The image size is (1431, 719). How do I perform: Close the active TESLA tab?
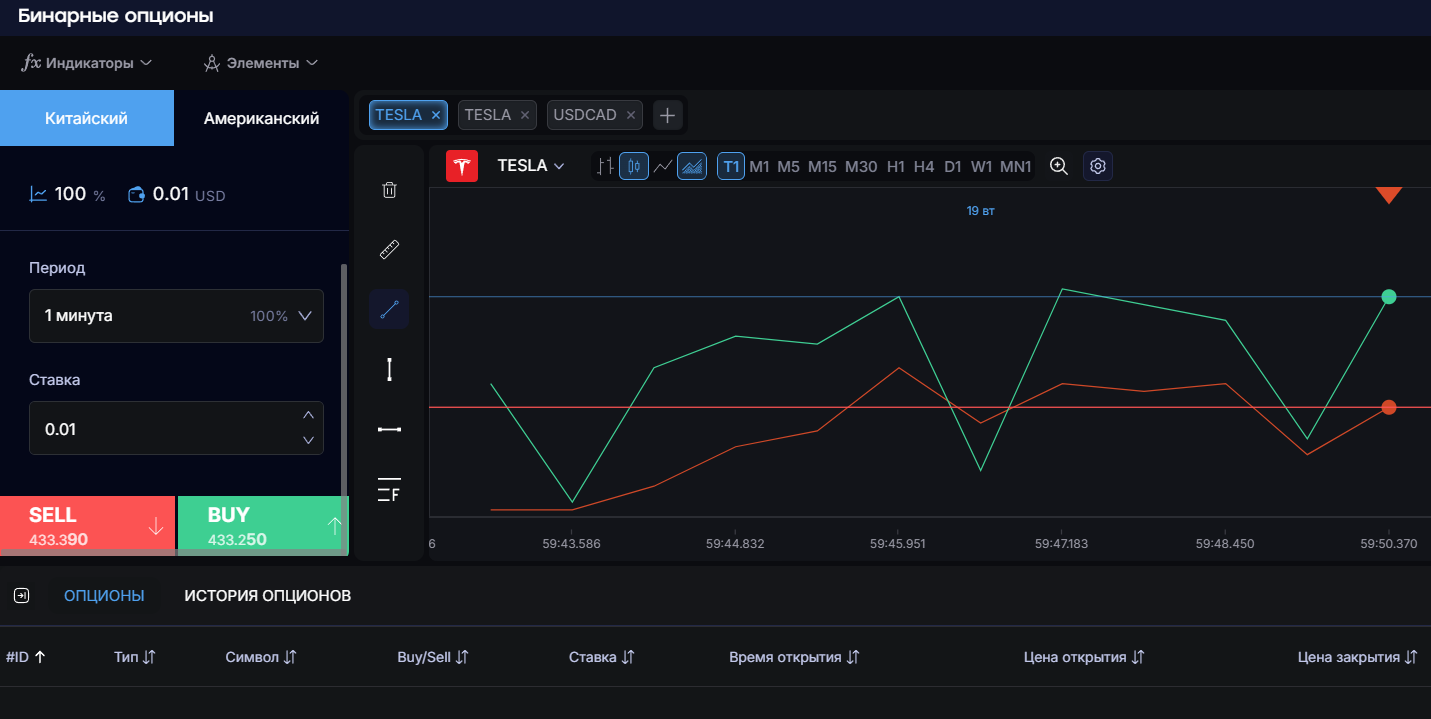click(x=436, y=115)
